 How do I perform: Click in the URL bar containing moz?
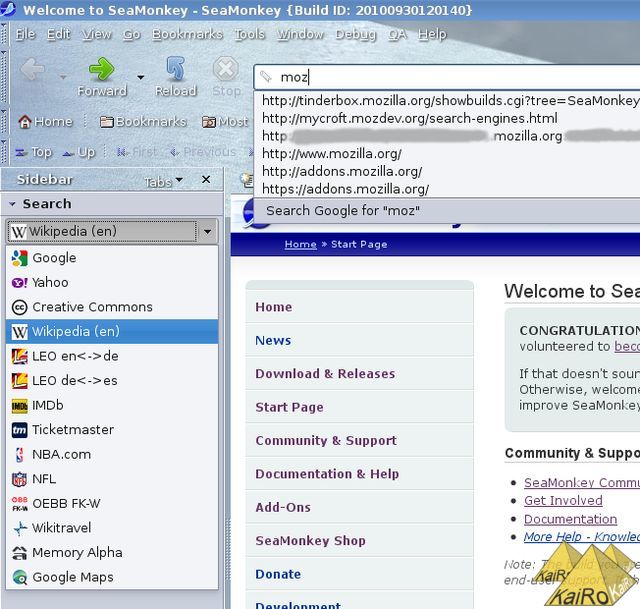[447, 77]
